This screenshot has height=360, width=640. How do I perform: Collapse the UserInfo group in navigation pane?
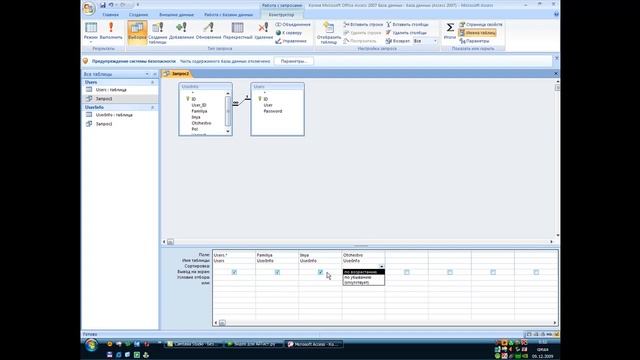153,107
